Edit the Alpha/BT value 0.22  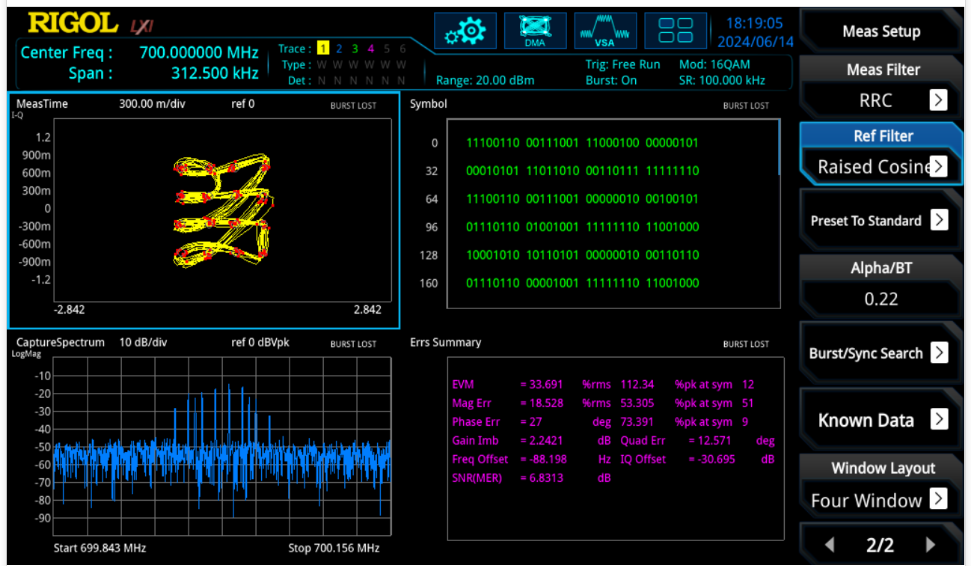tap(881, 300)
